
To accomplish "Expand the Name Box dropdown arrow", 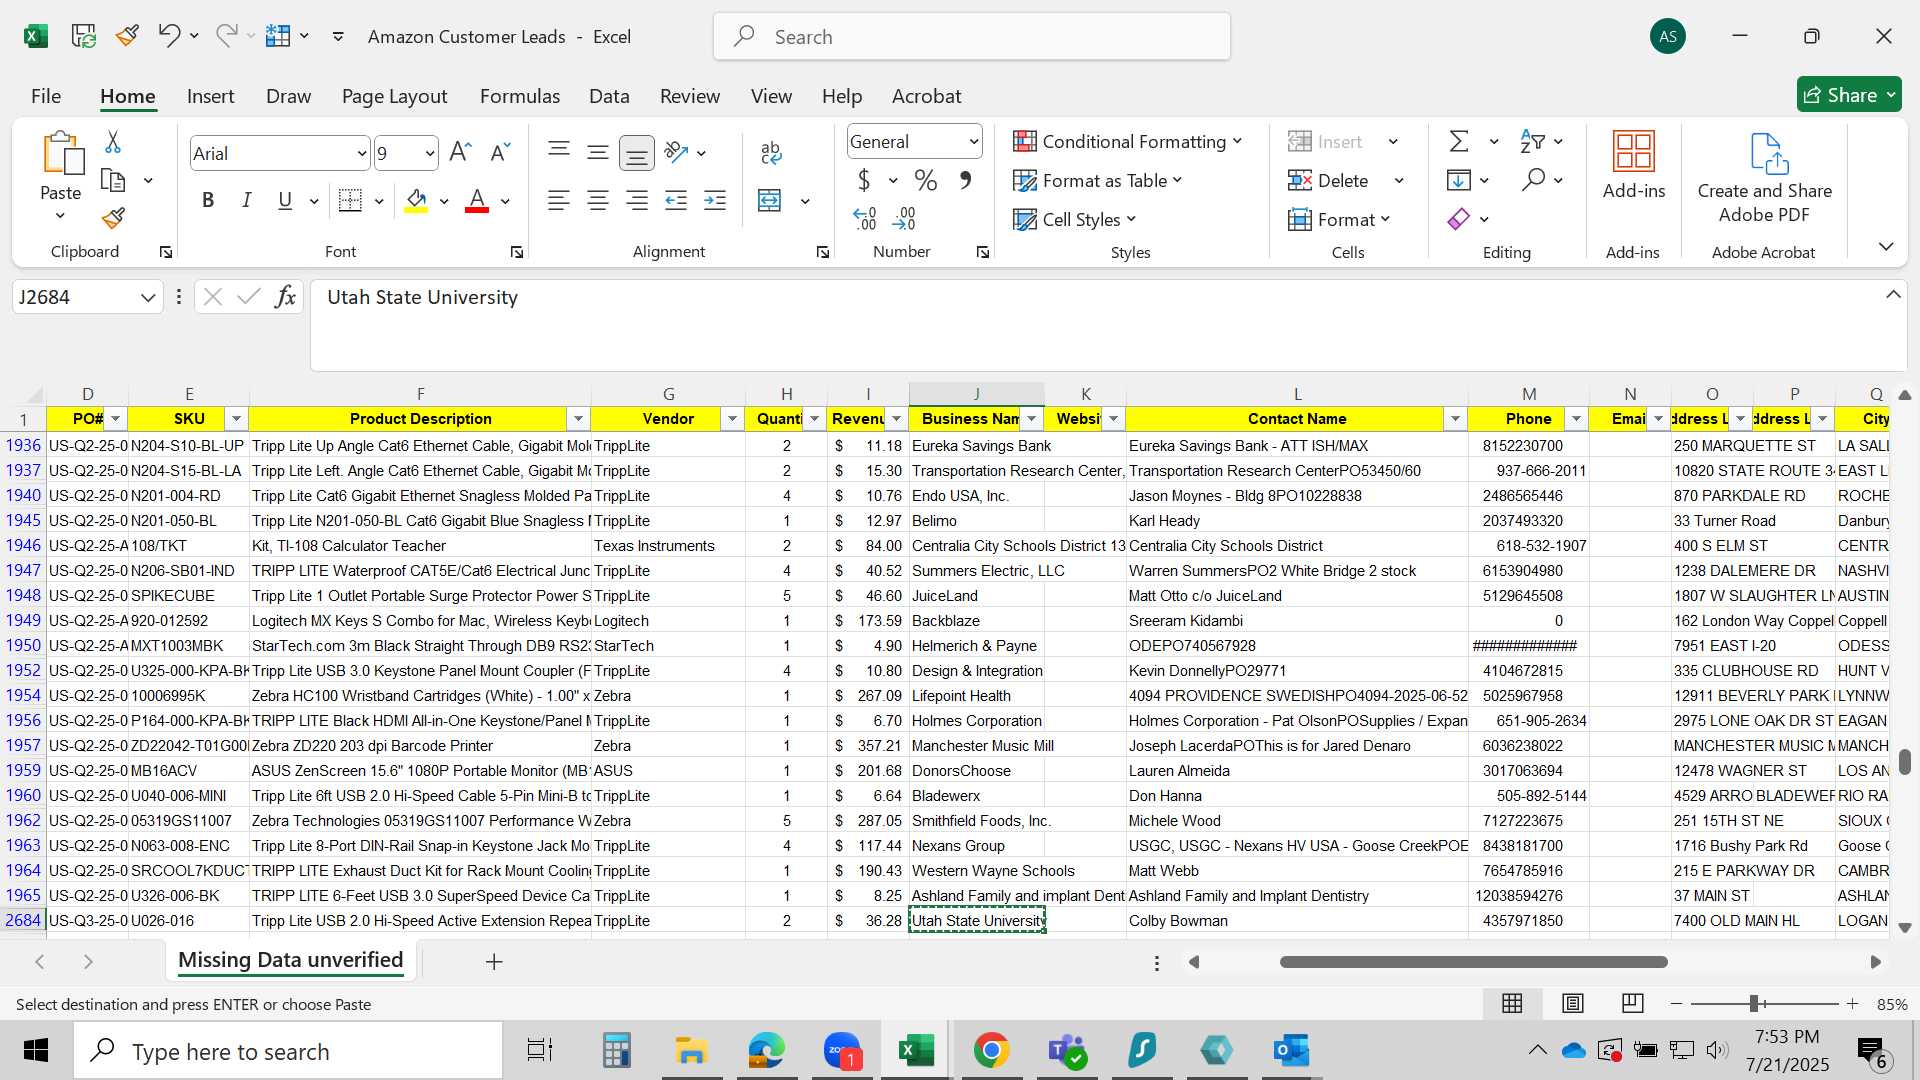I will (148, 297).
